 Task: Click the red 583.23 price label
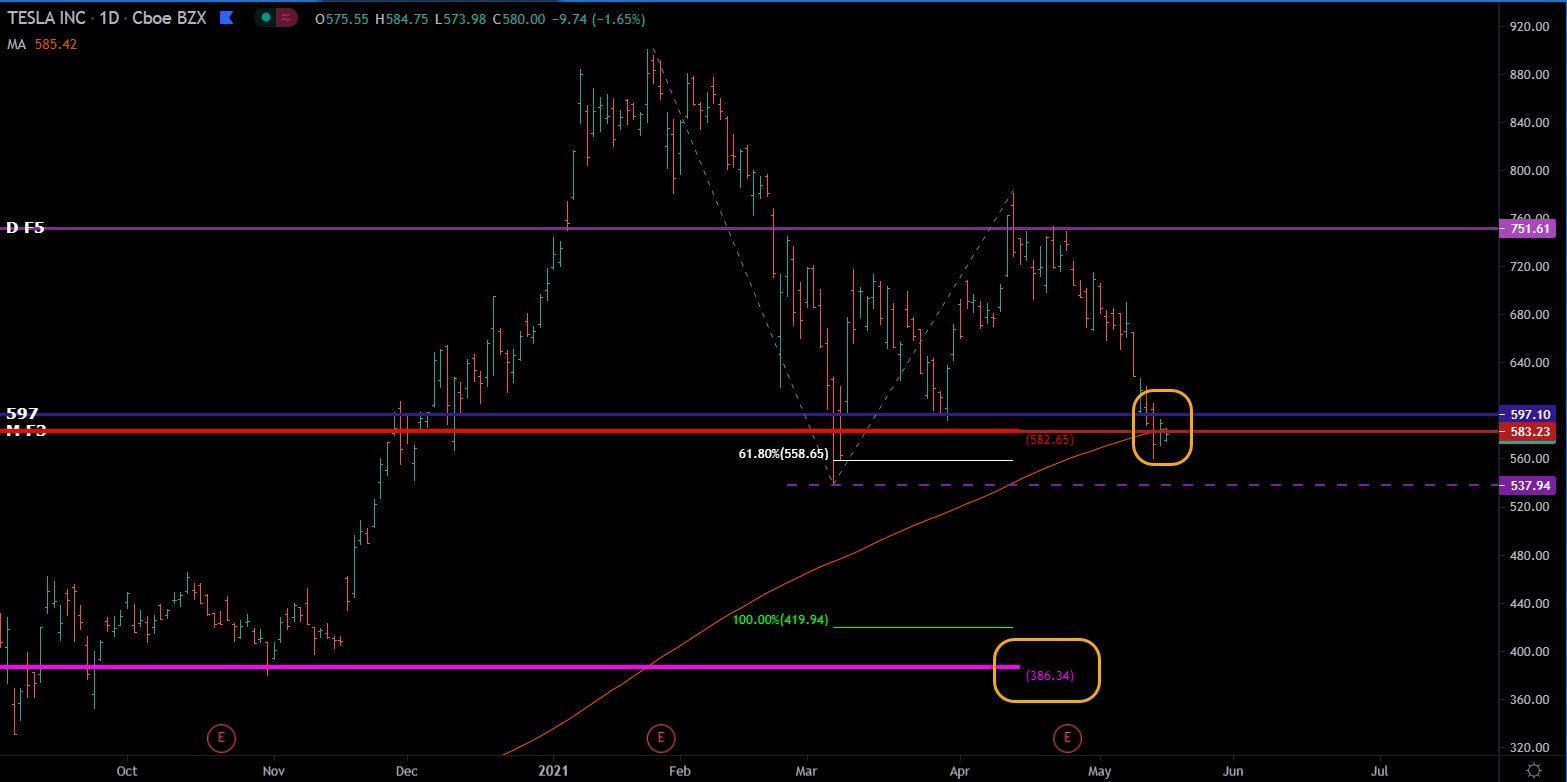[1528, 432]
